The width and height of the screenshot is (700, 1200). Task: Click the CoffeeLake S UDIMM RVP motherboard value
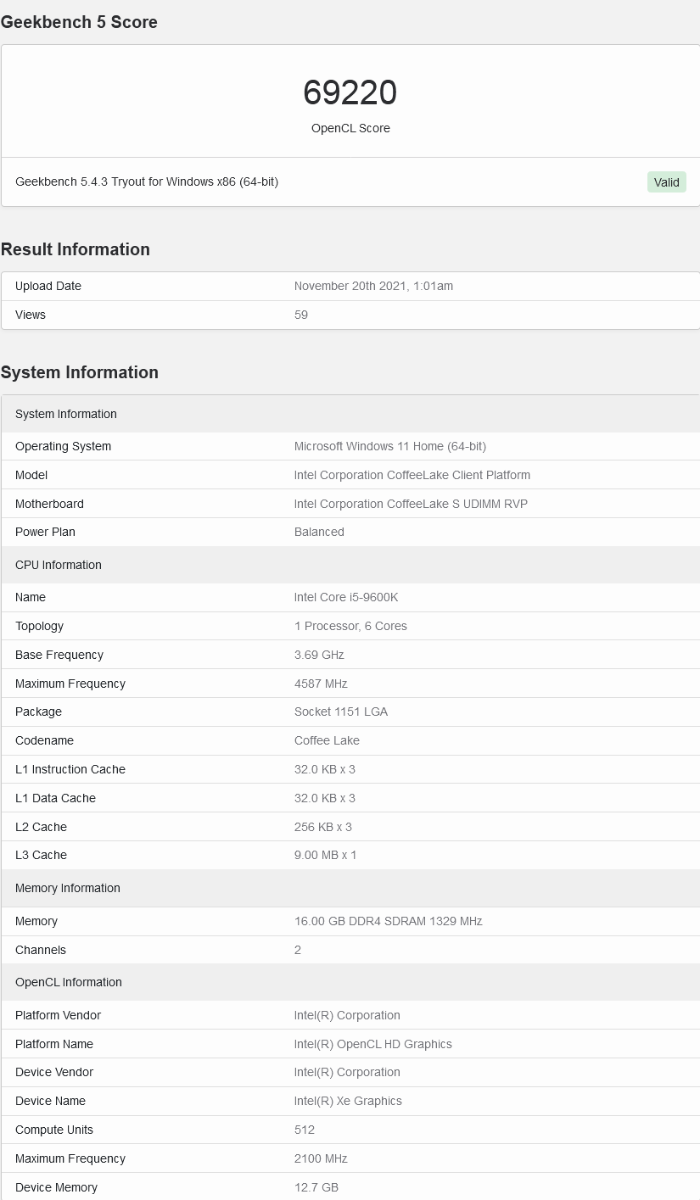pyautogui.click(x=410, y=504)
